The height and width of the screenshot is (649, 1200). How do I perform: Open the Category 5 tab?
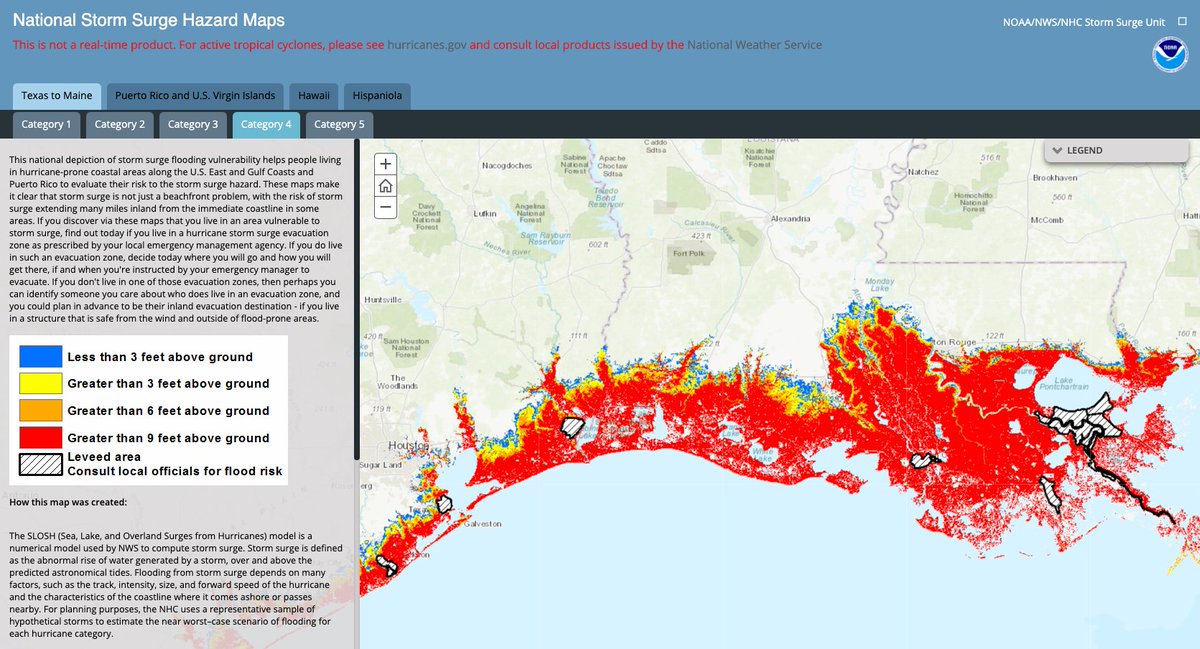pos(338,124)
